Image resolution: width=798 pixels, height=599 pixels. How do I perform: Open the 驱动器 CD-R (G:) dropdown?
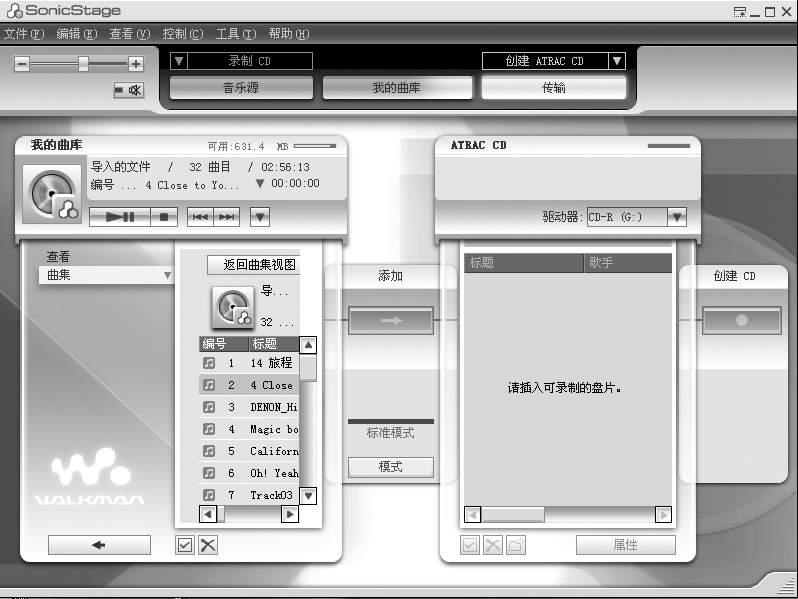pos(677,217)
